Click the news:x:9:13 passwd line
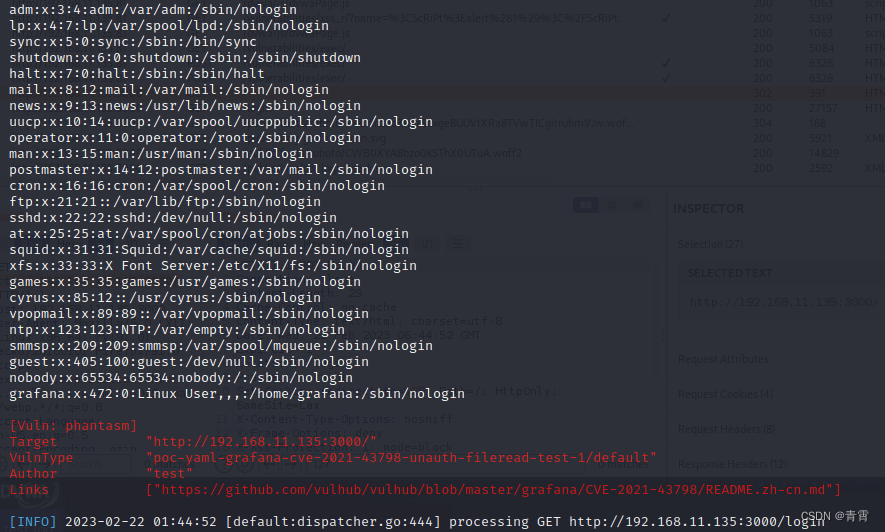885x532 pixels. point(185,105)
